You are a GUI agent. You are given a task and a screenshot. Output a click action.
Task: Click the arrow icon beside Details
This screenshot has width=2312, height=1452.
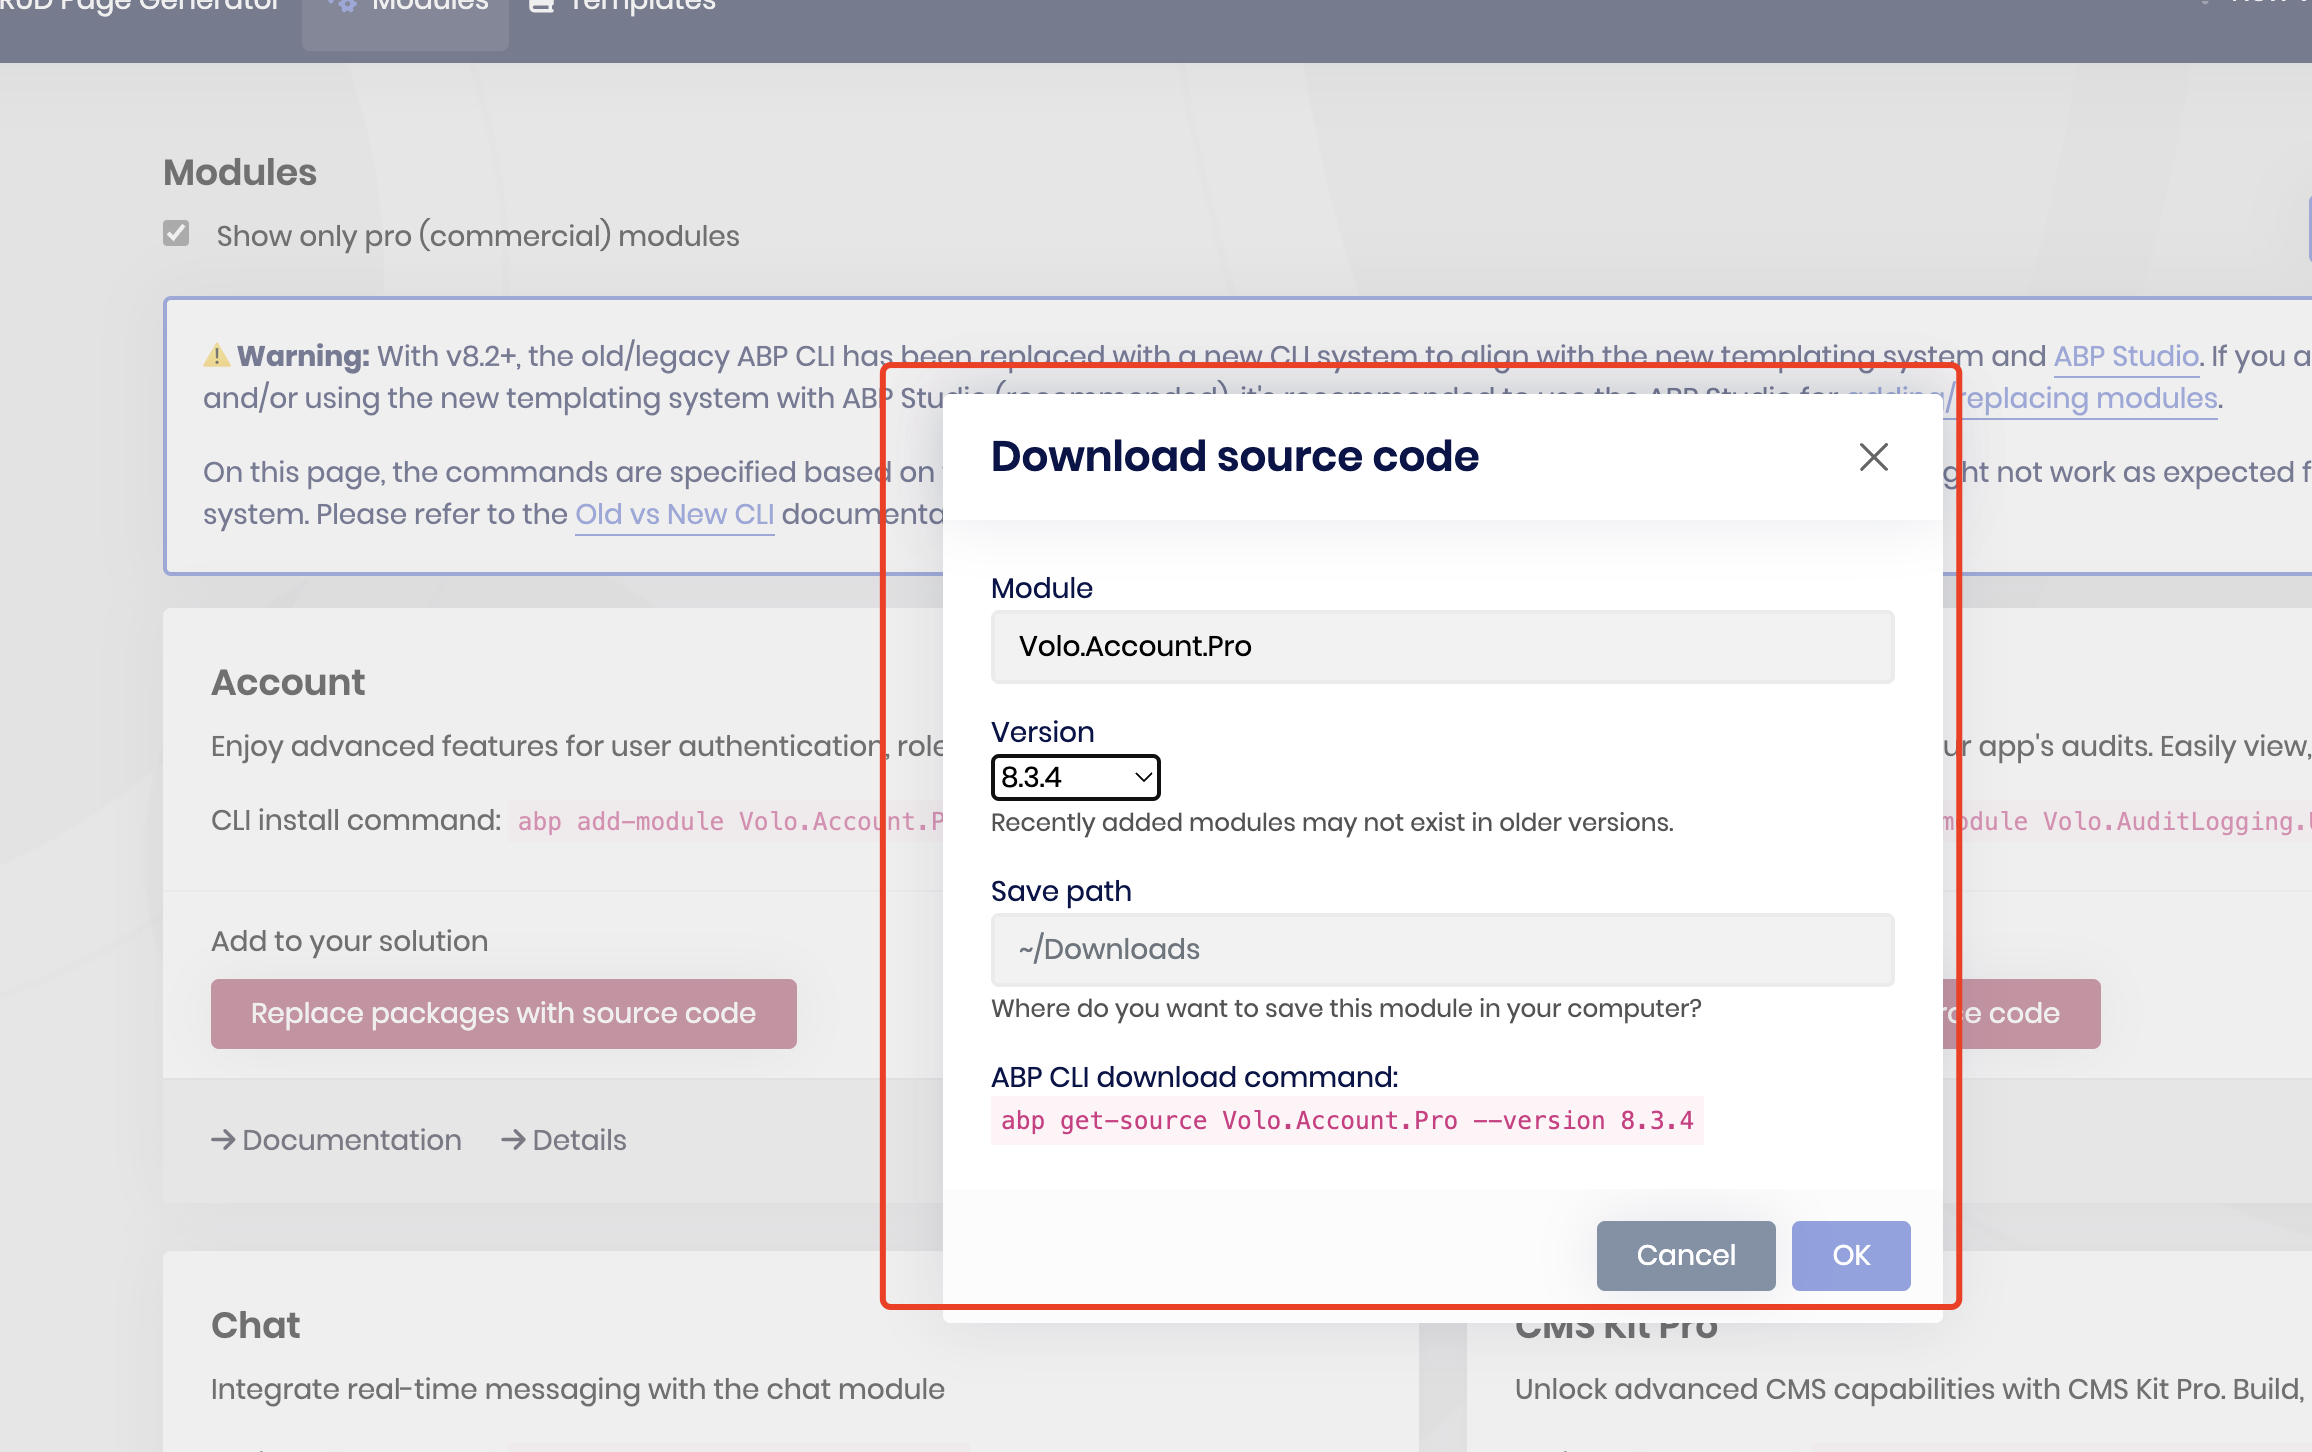tap(513, 1140)
